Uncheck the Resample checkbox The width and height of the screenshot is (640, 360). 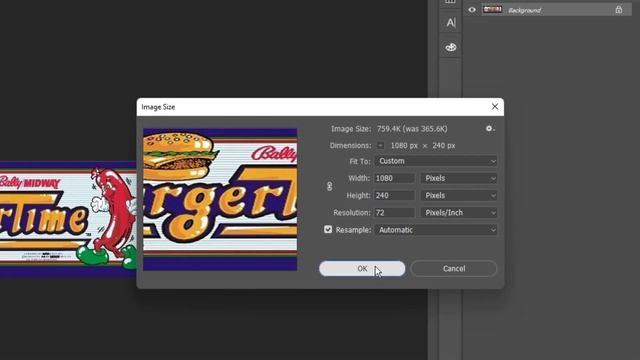point(328,229)
